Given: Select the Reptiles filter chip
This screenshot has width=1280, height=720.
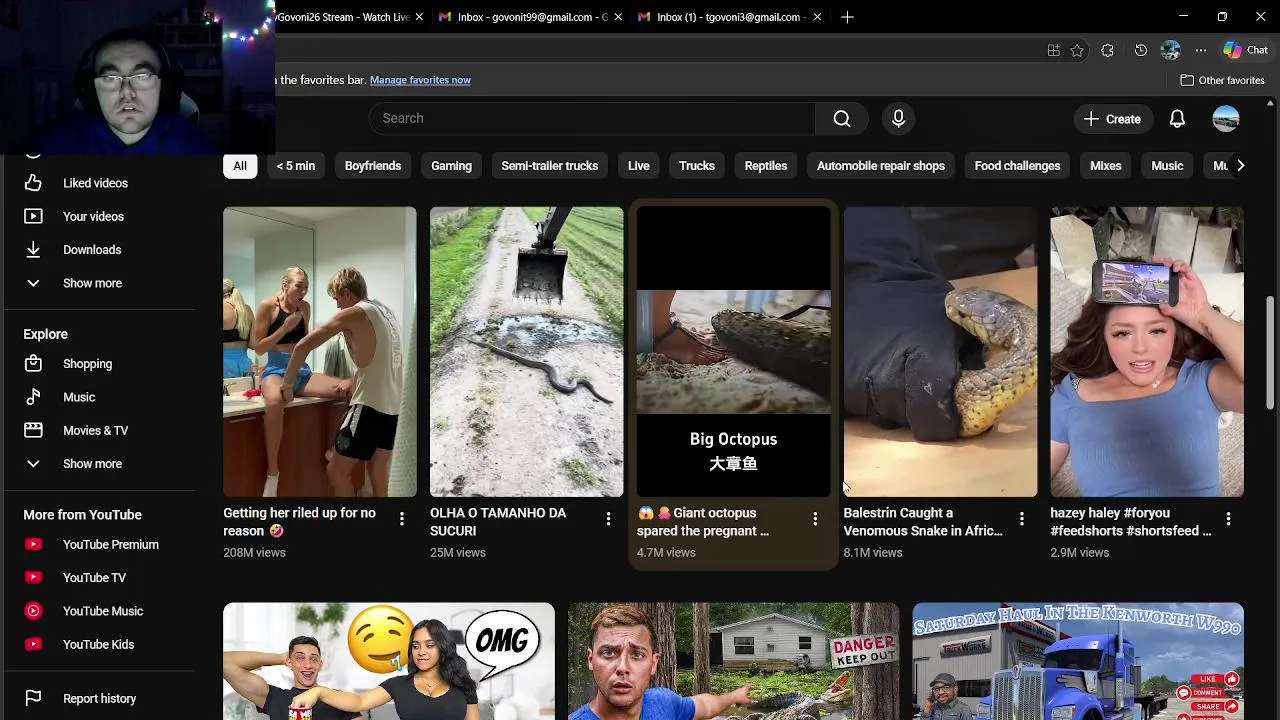Looking at the screenshot, I should [766, 166].
